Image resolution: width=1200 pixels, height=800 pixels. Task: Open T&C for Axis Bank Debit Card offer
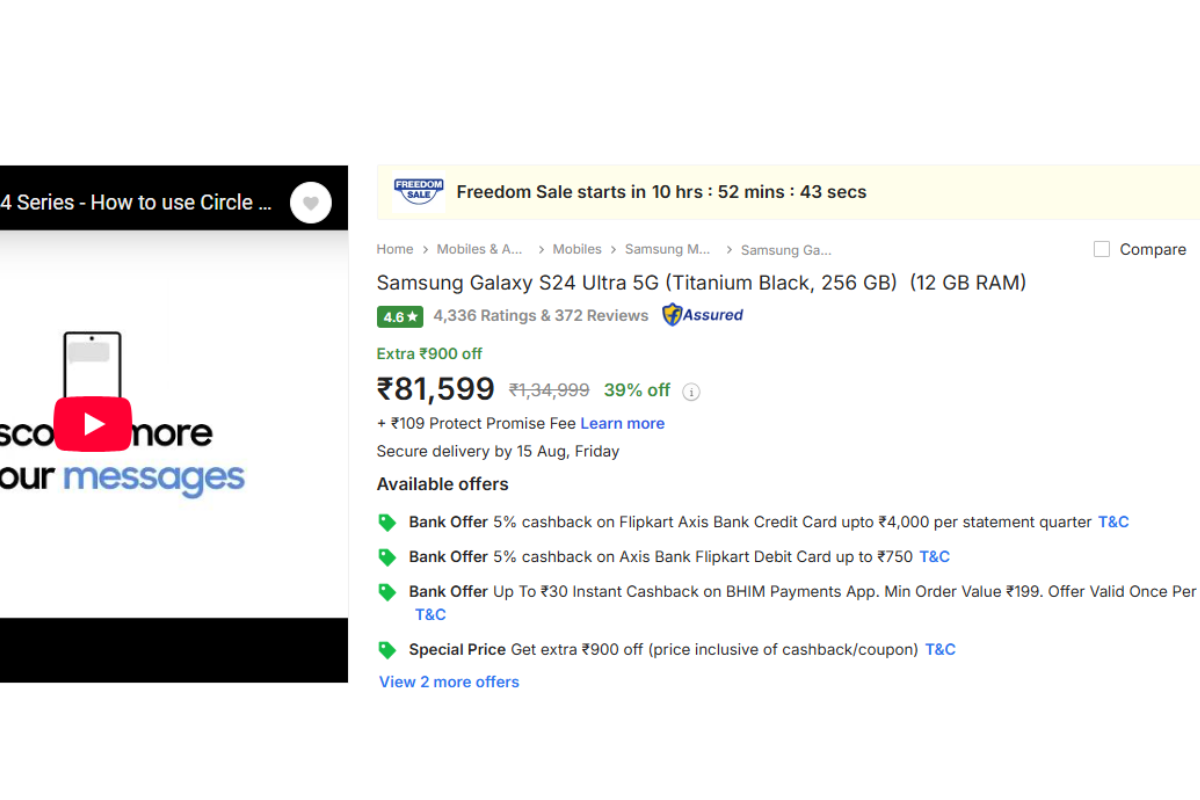coord(934,557)
